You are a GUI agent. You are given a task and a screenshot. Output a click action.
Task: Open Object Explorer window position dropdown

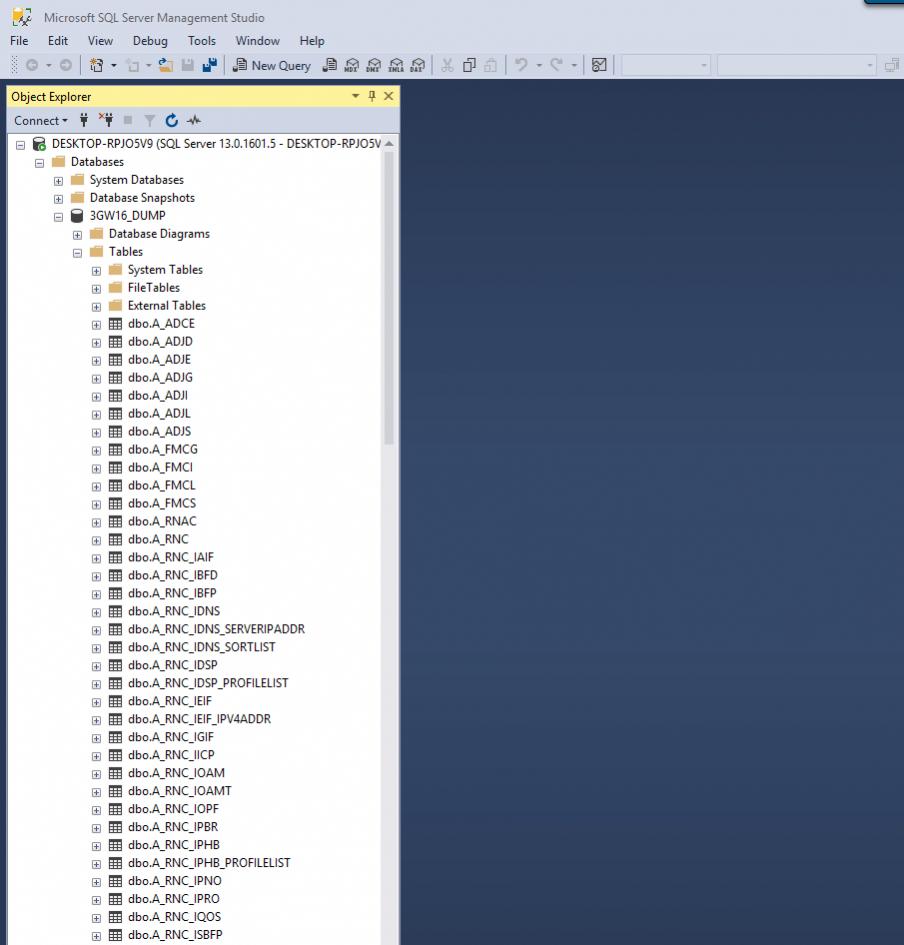pos(356,96)
